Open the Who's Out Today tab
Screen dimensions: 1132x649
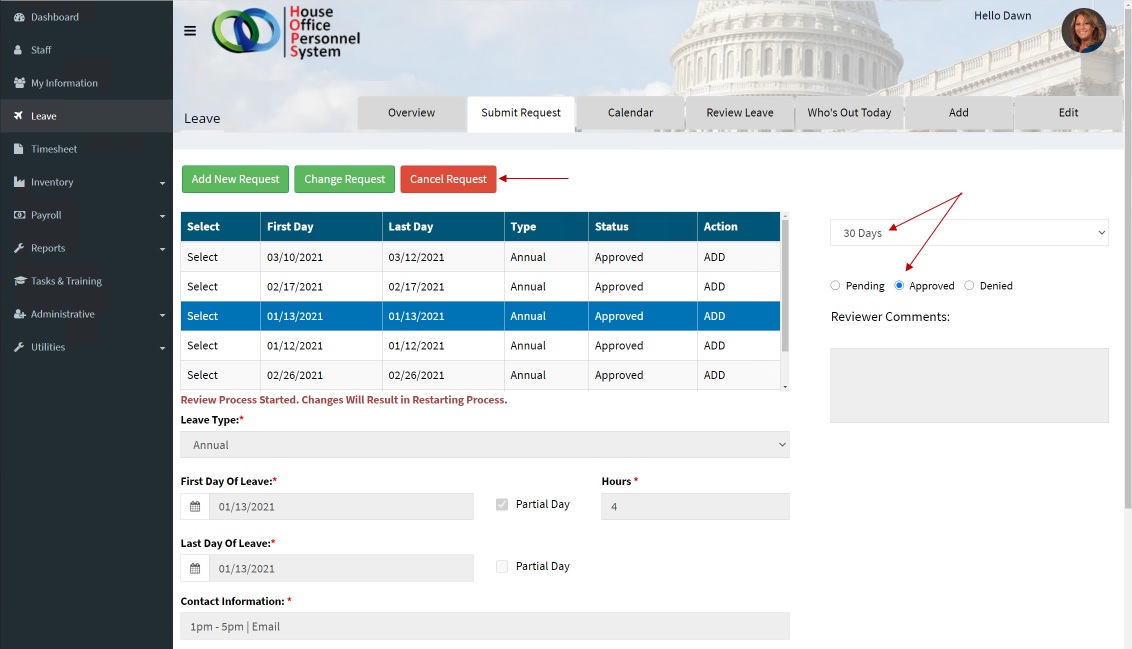coord(849,113)
